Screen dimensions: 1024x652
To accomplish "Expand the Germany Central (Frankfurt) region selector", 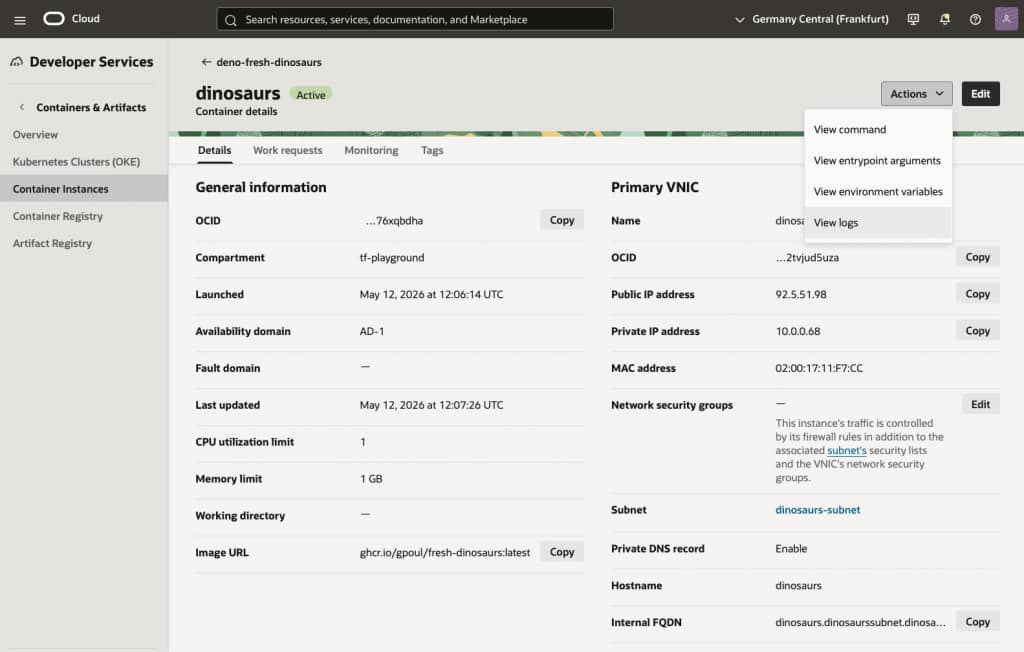I will pos(812,19).
